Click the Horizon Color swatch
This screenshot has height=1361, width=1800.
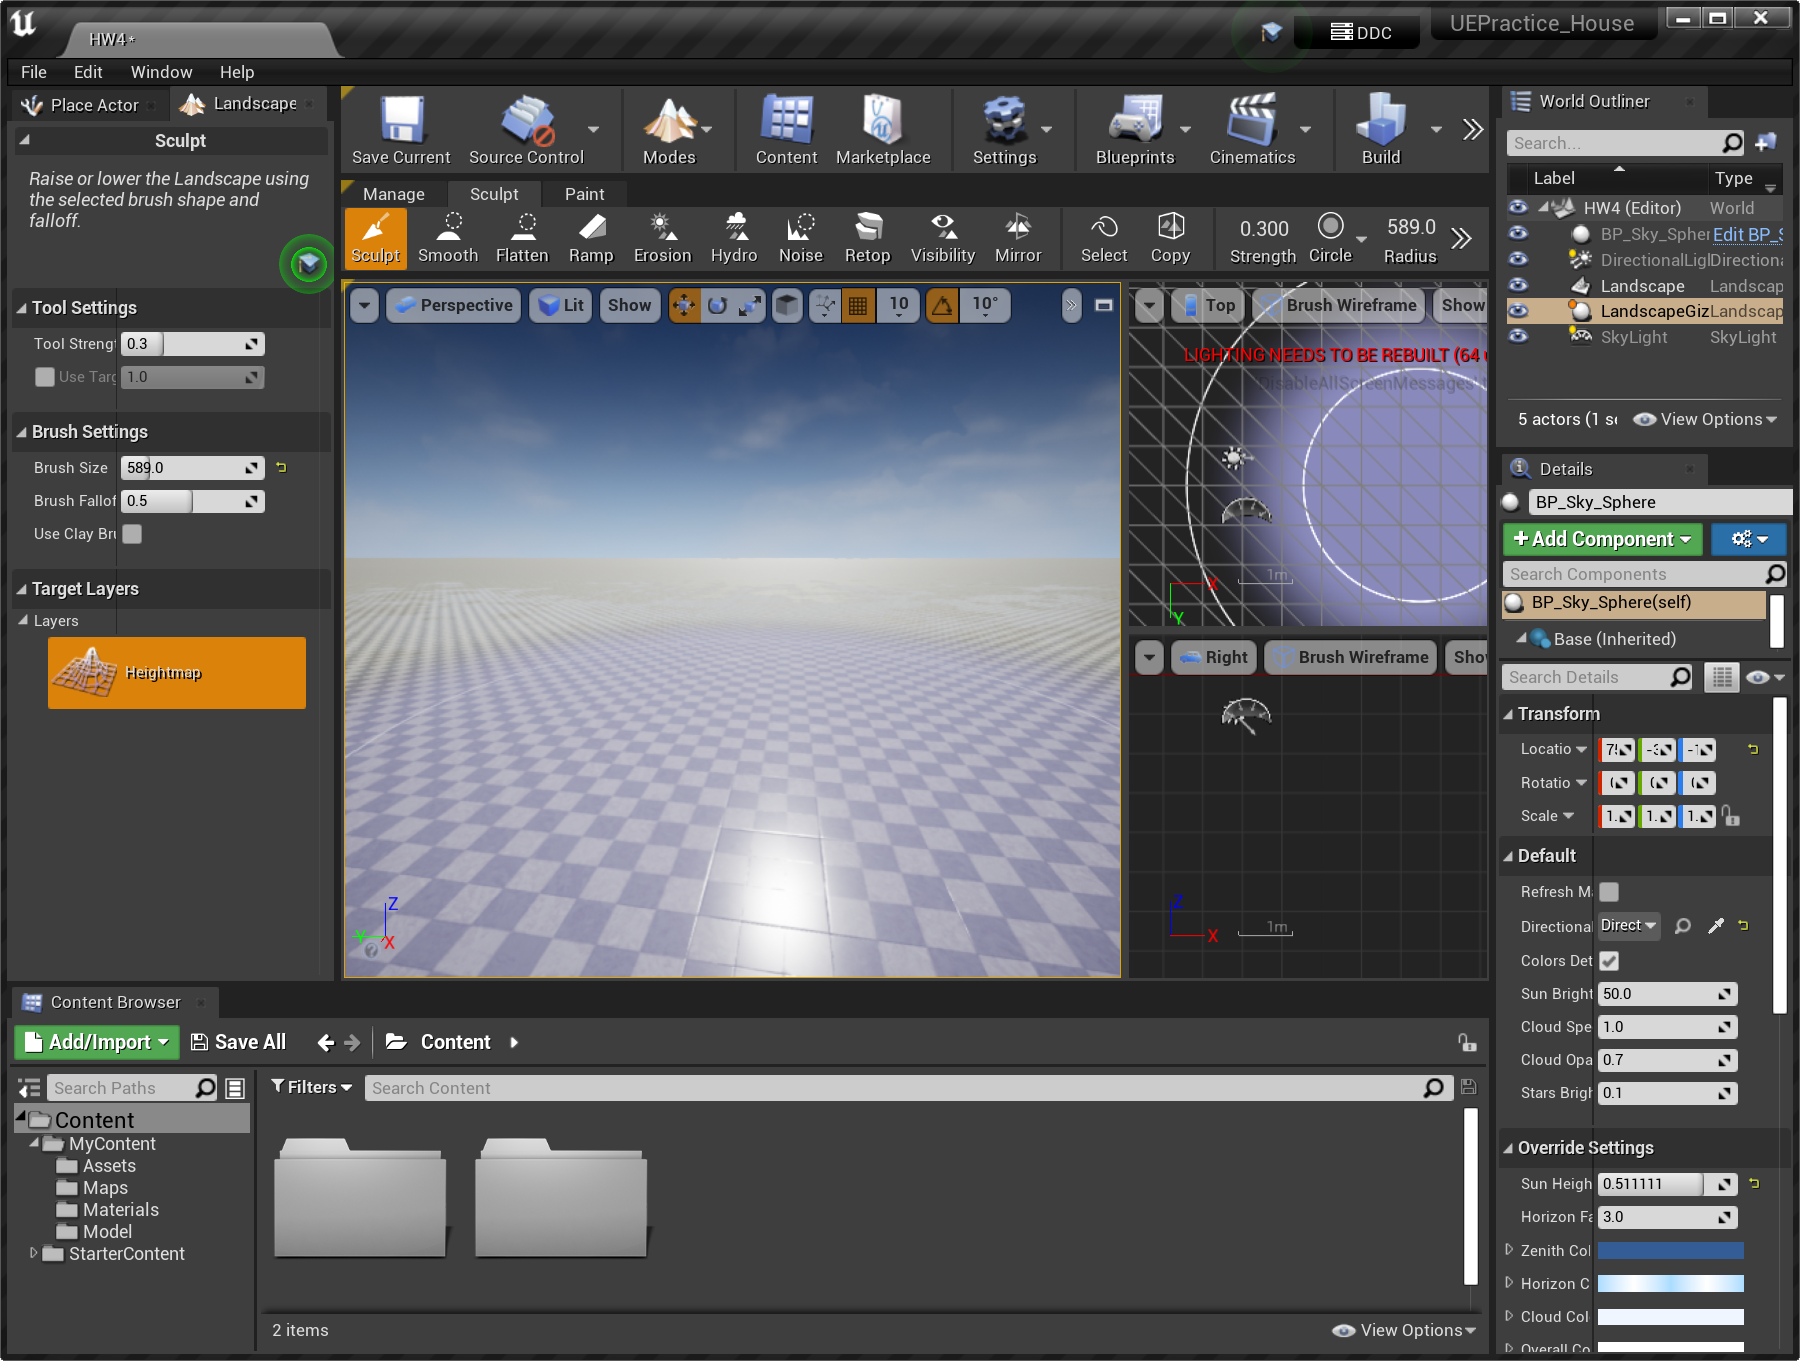pyautogui.click(x=1670, y=1283)
